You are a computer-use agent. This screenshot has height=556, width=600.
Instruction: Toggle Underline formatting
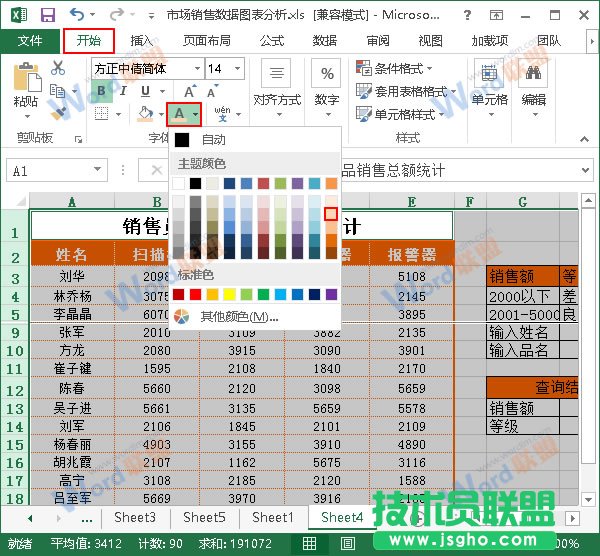tap(145, 91)
